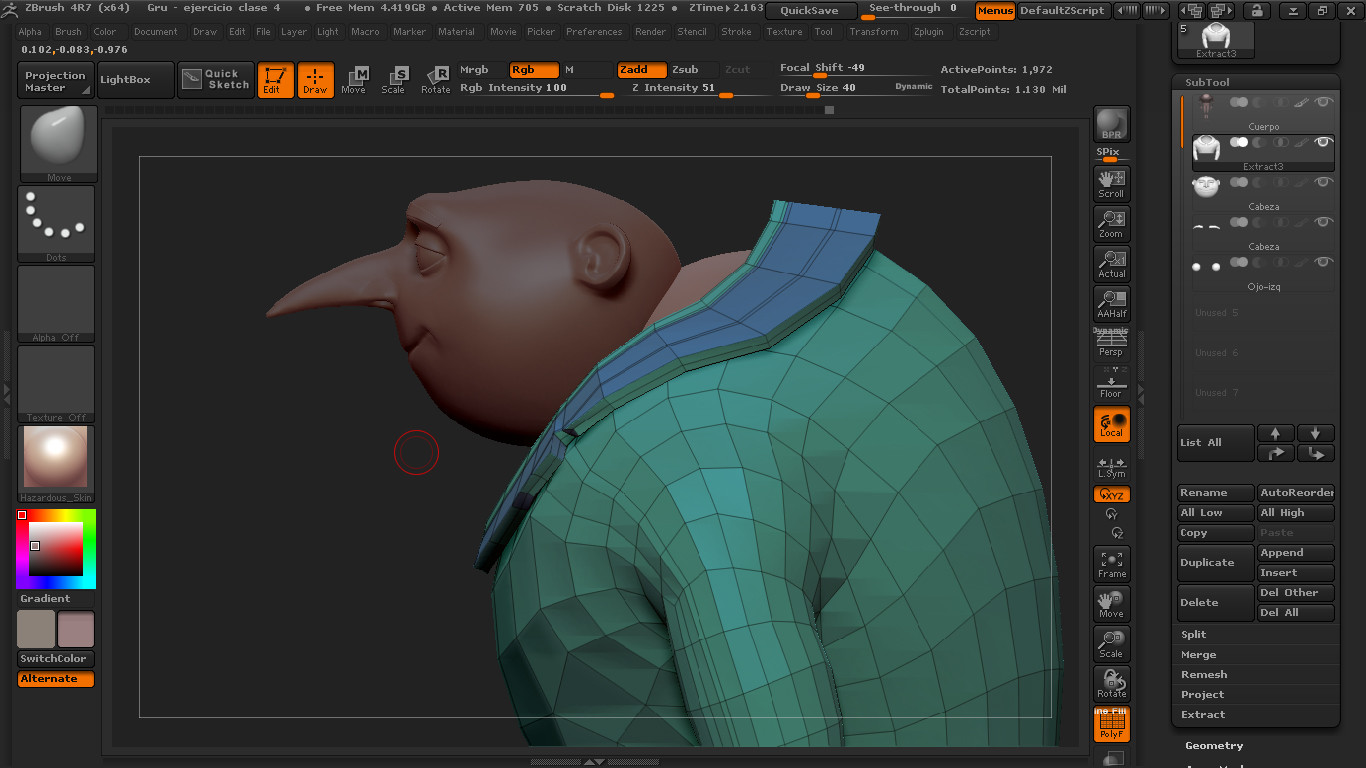Pick a color from the Gradient picker
Viewport: 1366px width, 768px height.
(55, 550)
